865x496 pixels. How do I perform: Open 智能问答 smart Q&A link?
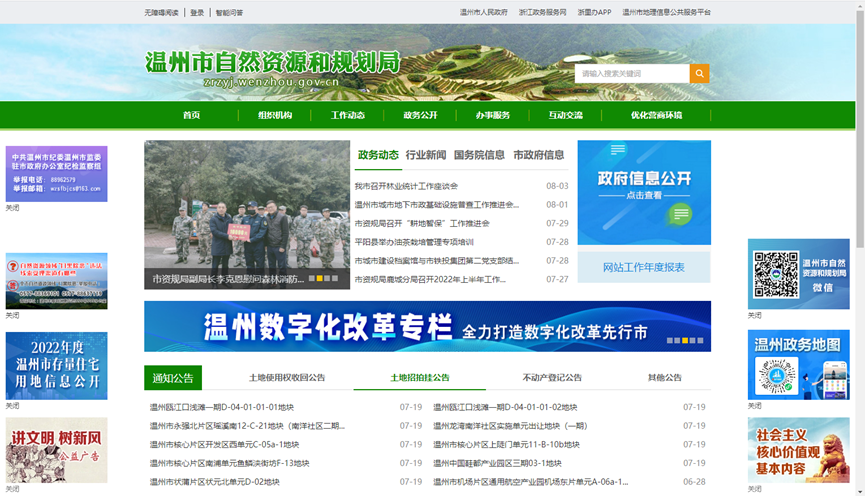[x=229, y=12]
